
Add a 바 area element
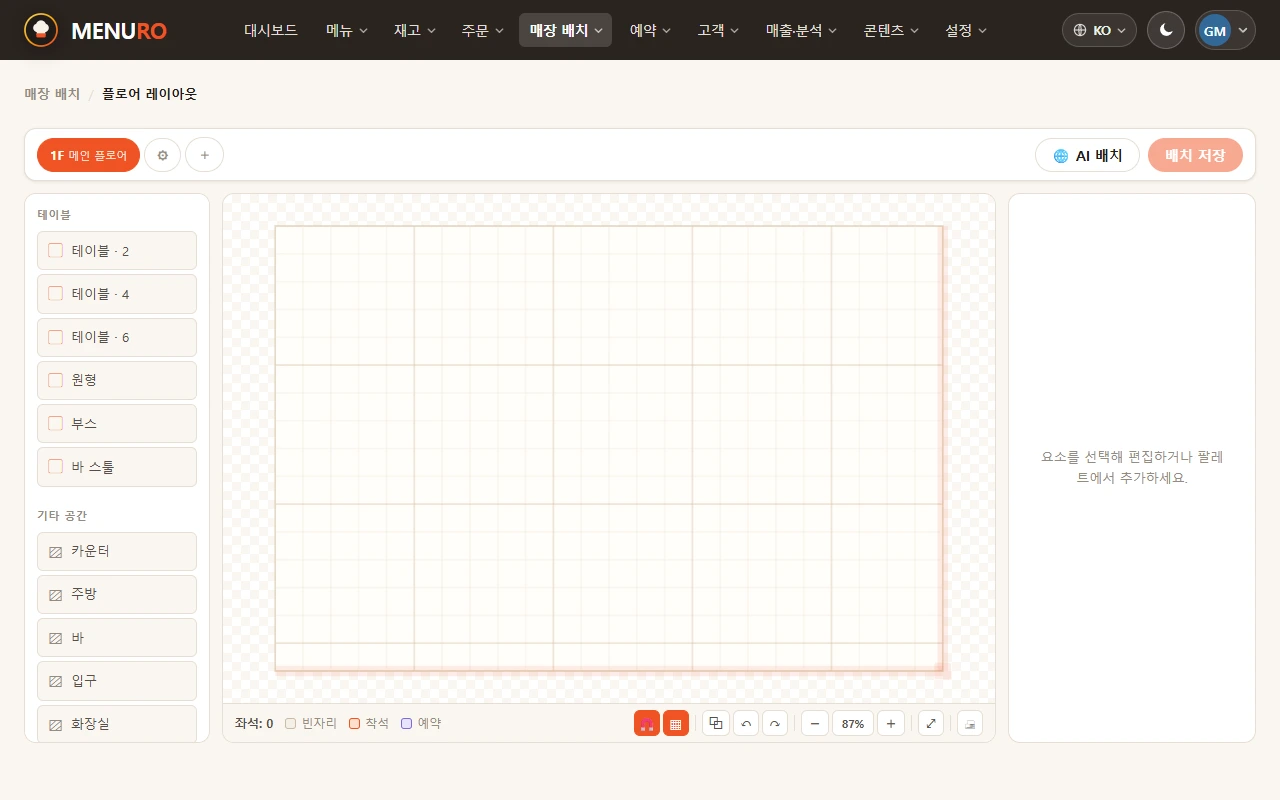[117, 637]
